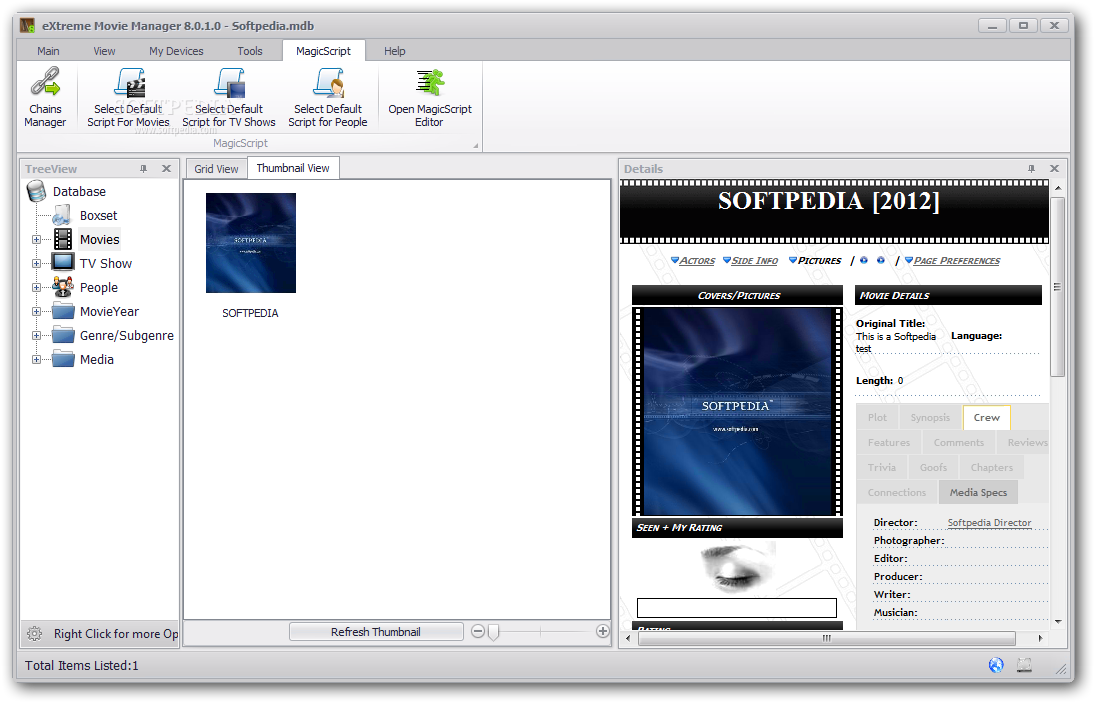Open the Help ribbon tab
The width and height of the screenshot is (1095, 703).
pos(395,51)
